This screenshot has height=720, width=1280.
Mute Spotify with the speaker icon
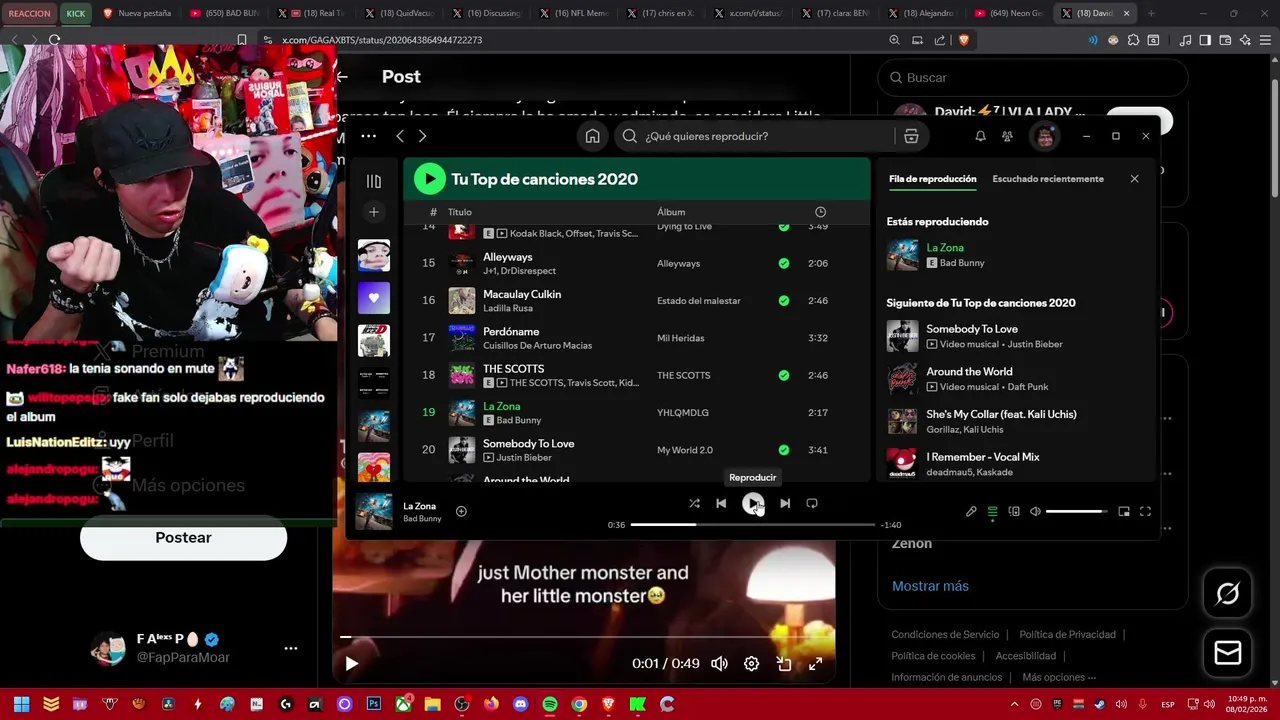[x=1036, y=512]
